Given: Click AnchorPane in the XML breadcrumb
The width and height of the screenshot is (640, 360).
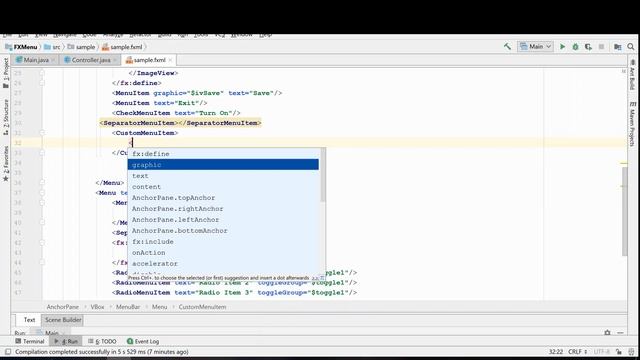Looking at the screenshot, I should pyautogui.click(x=62, y=307).
